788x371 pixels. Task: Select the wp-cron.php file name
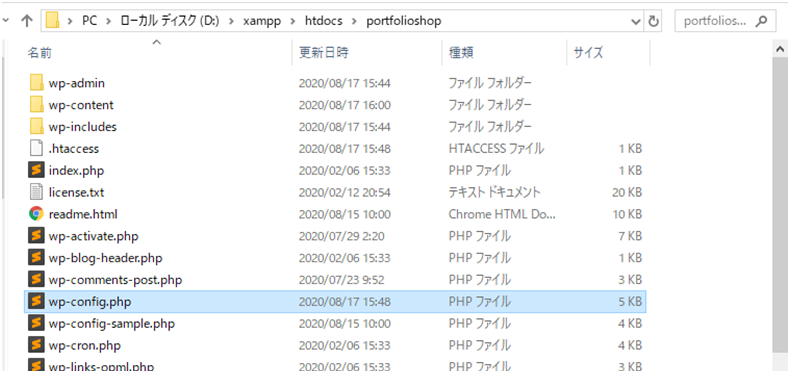(84, 345)
